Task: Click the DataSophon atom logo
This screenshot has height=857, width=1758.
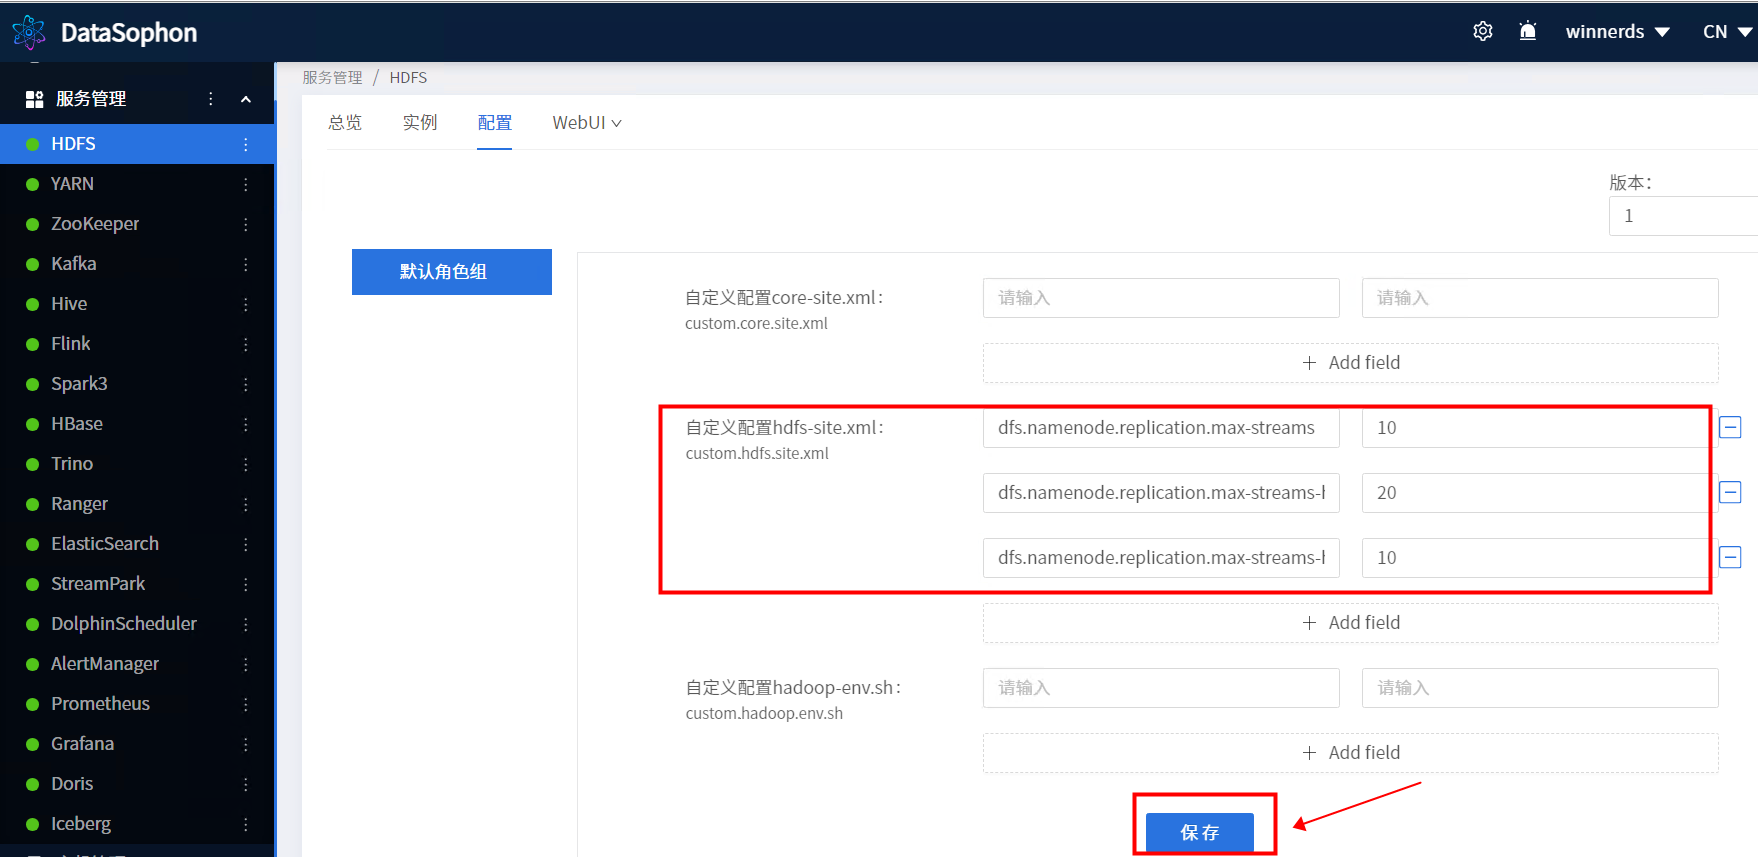Action: coord(29,32)
